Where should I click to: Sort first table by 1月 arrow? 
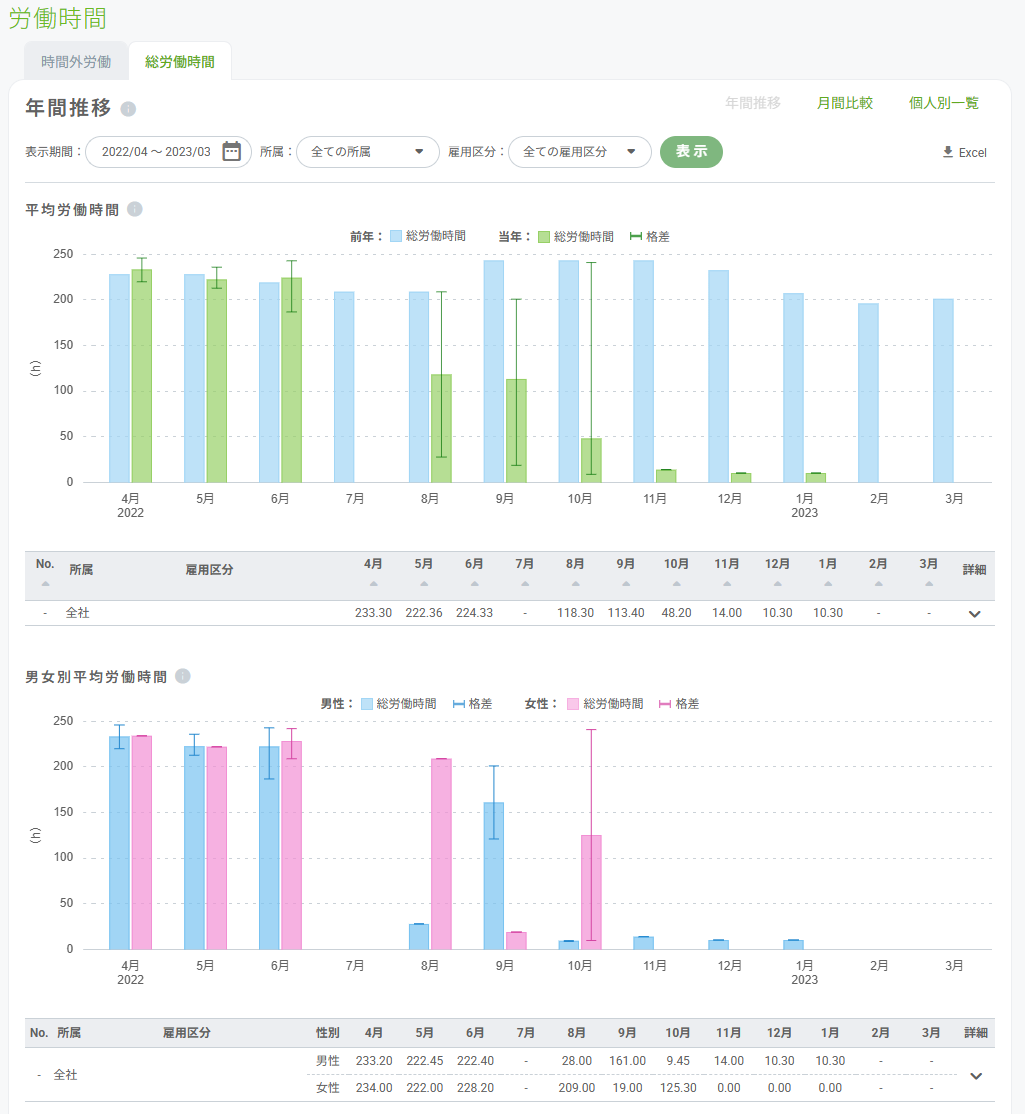click(828, 584)
